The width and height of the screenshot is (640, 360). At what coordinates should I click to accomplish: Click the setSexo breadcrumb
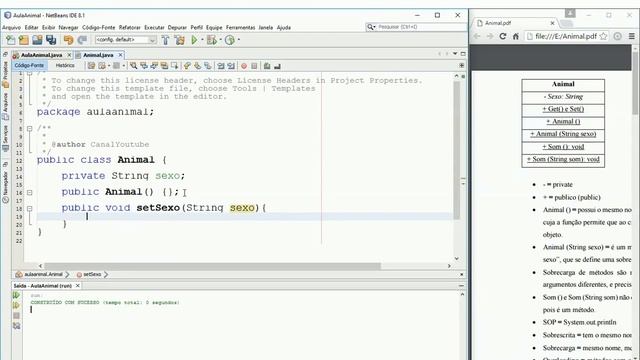coord(89,275)
